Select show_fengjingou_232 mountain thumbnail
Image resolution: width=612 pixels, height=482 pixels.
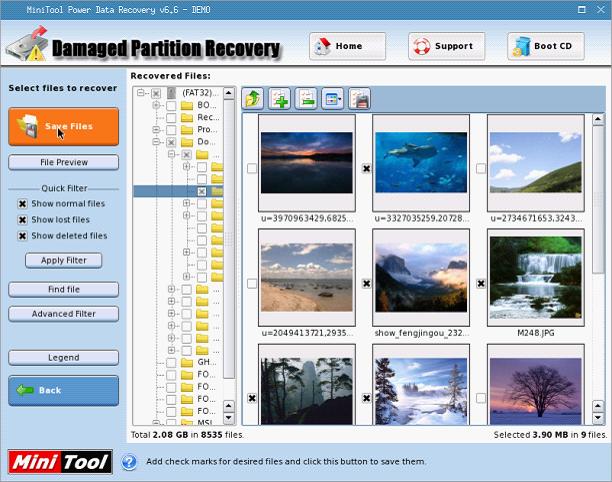[421, 277]
